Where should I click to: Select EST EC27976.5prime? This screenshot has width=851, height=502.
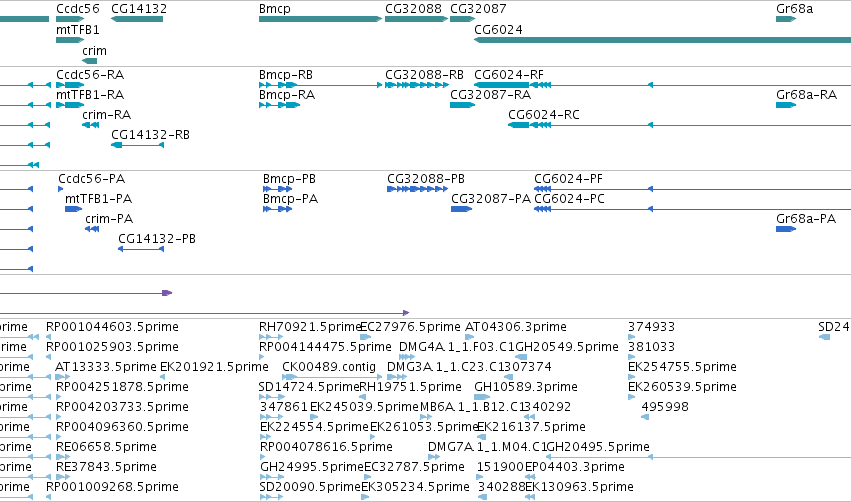410,327
